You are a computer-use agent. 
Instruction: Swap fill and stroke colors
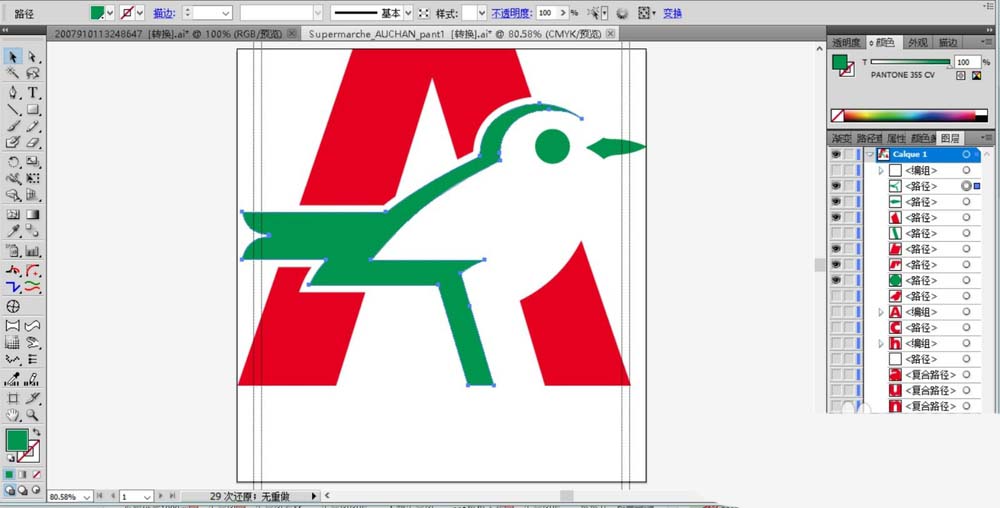pos(36,432)
